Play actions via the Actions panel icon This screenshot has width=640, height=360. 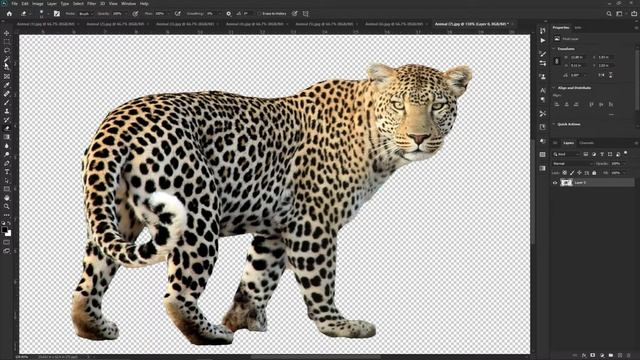[542, 40]
